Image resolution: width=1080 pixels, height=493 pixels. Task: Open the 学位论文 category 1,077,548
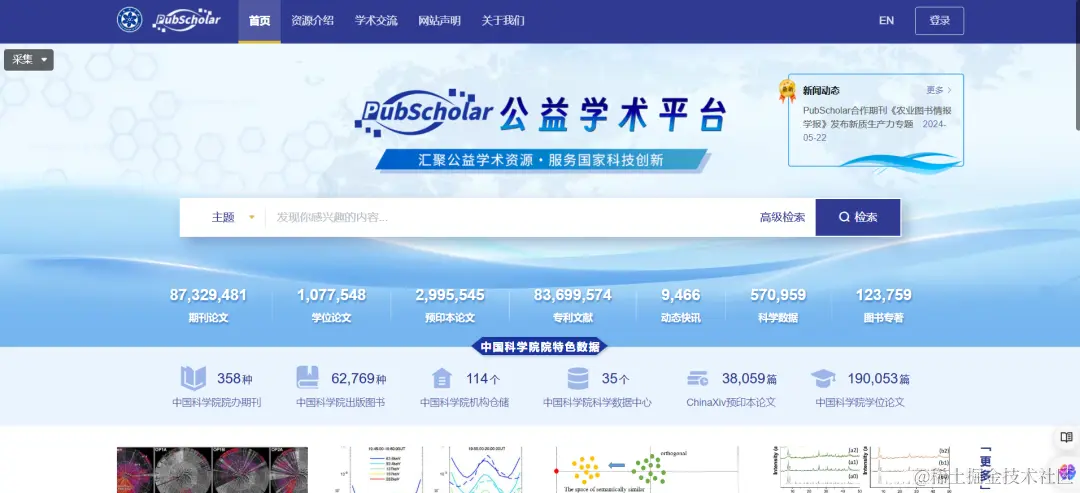[x=331, y=305]
